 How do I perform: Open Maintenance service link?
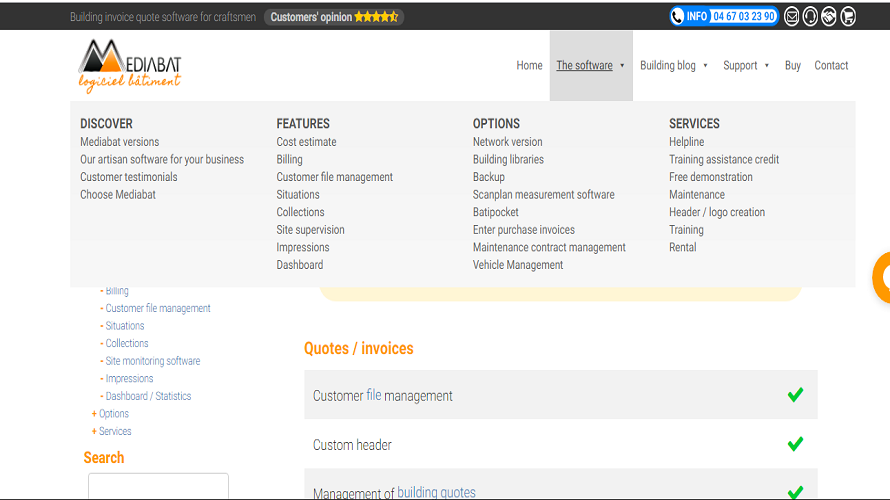[696, 195]
